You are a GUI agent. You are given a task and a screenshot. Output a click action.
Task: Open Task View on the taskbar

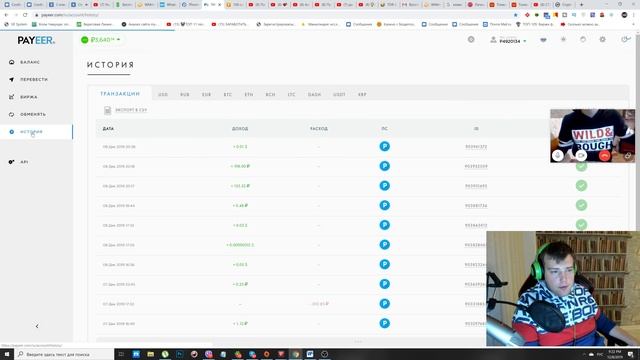pyautogui.click(x=121, y=354)
